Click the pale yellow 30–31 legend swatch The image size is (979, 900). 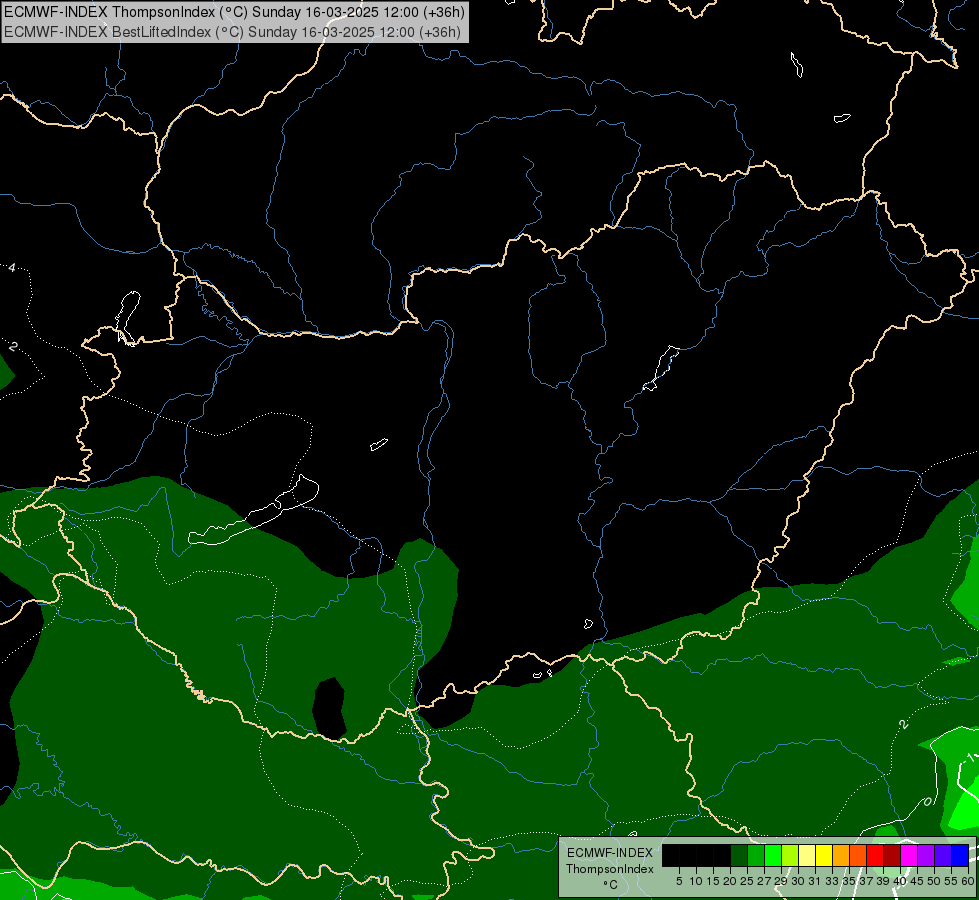(x=807, y=855)
